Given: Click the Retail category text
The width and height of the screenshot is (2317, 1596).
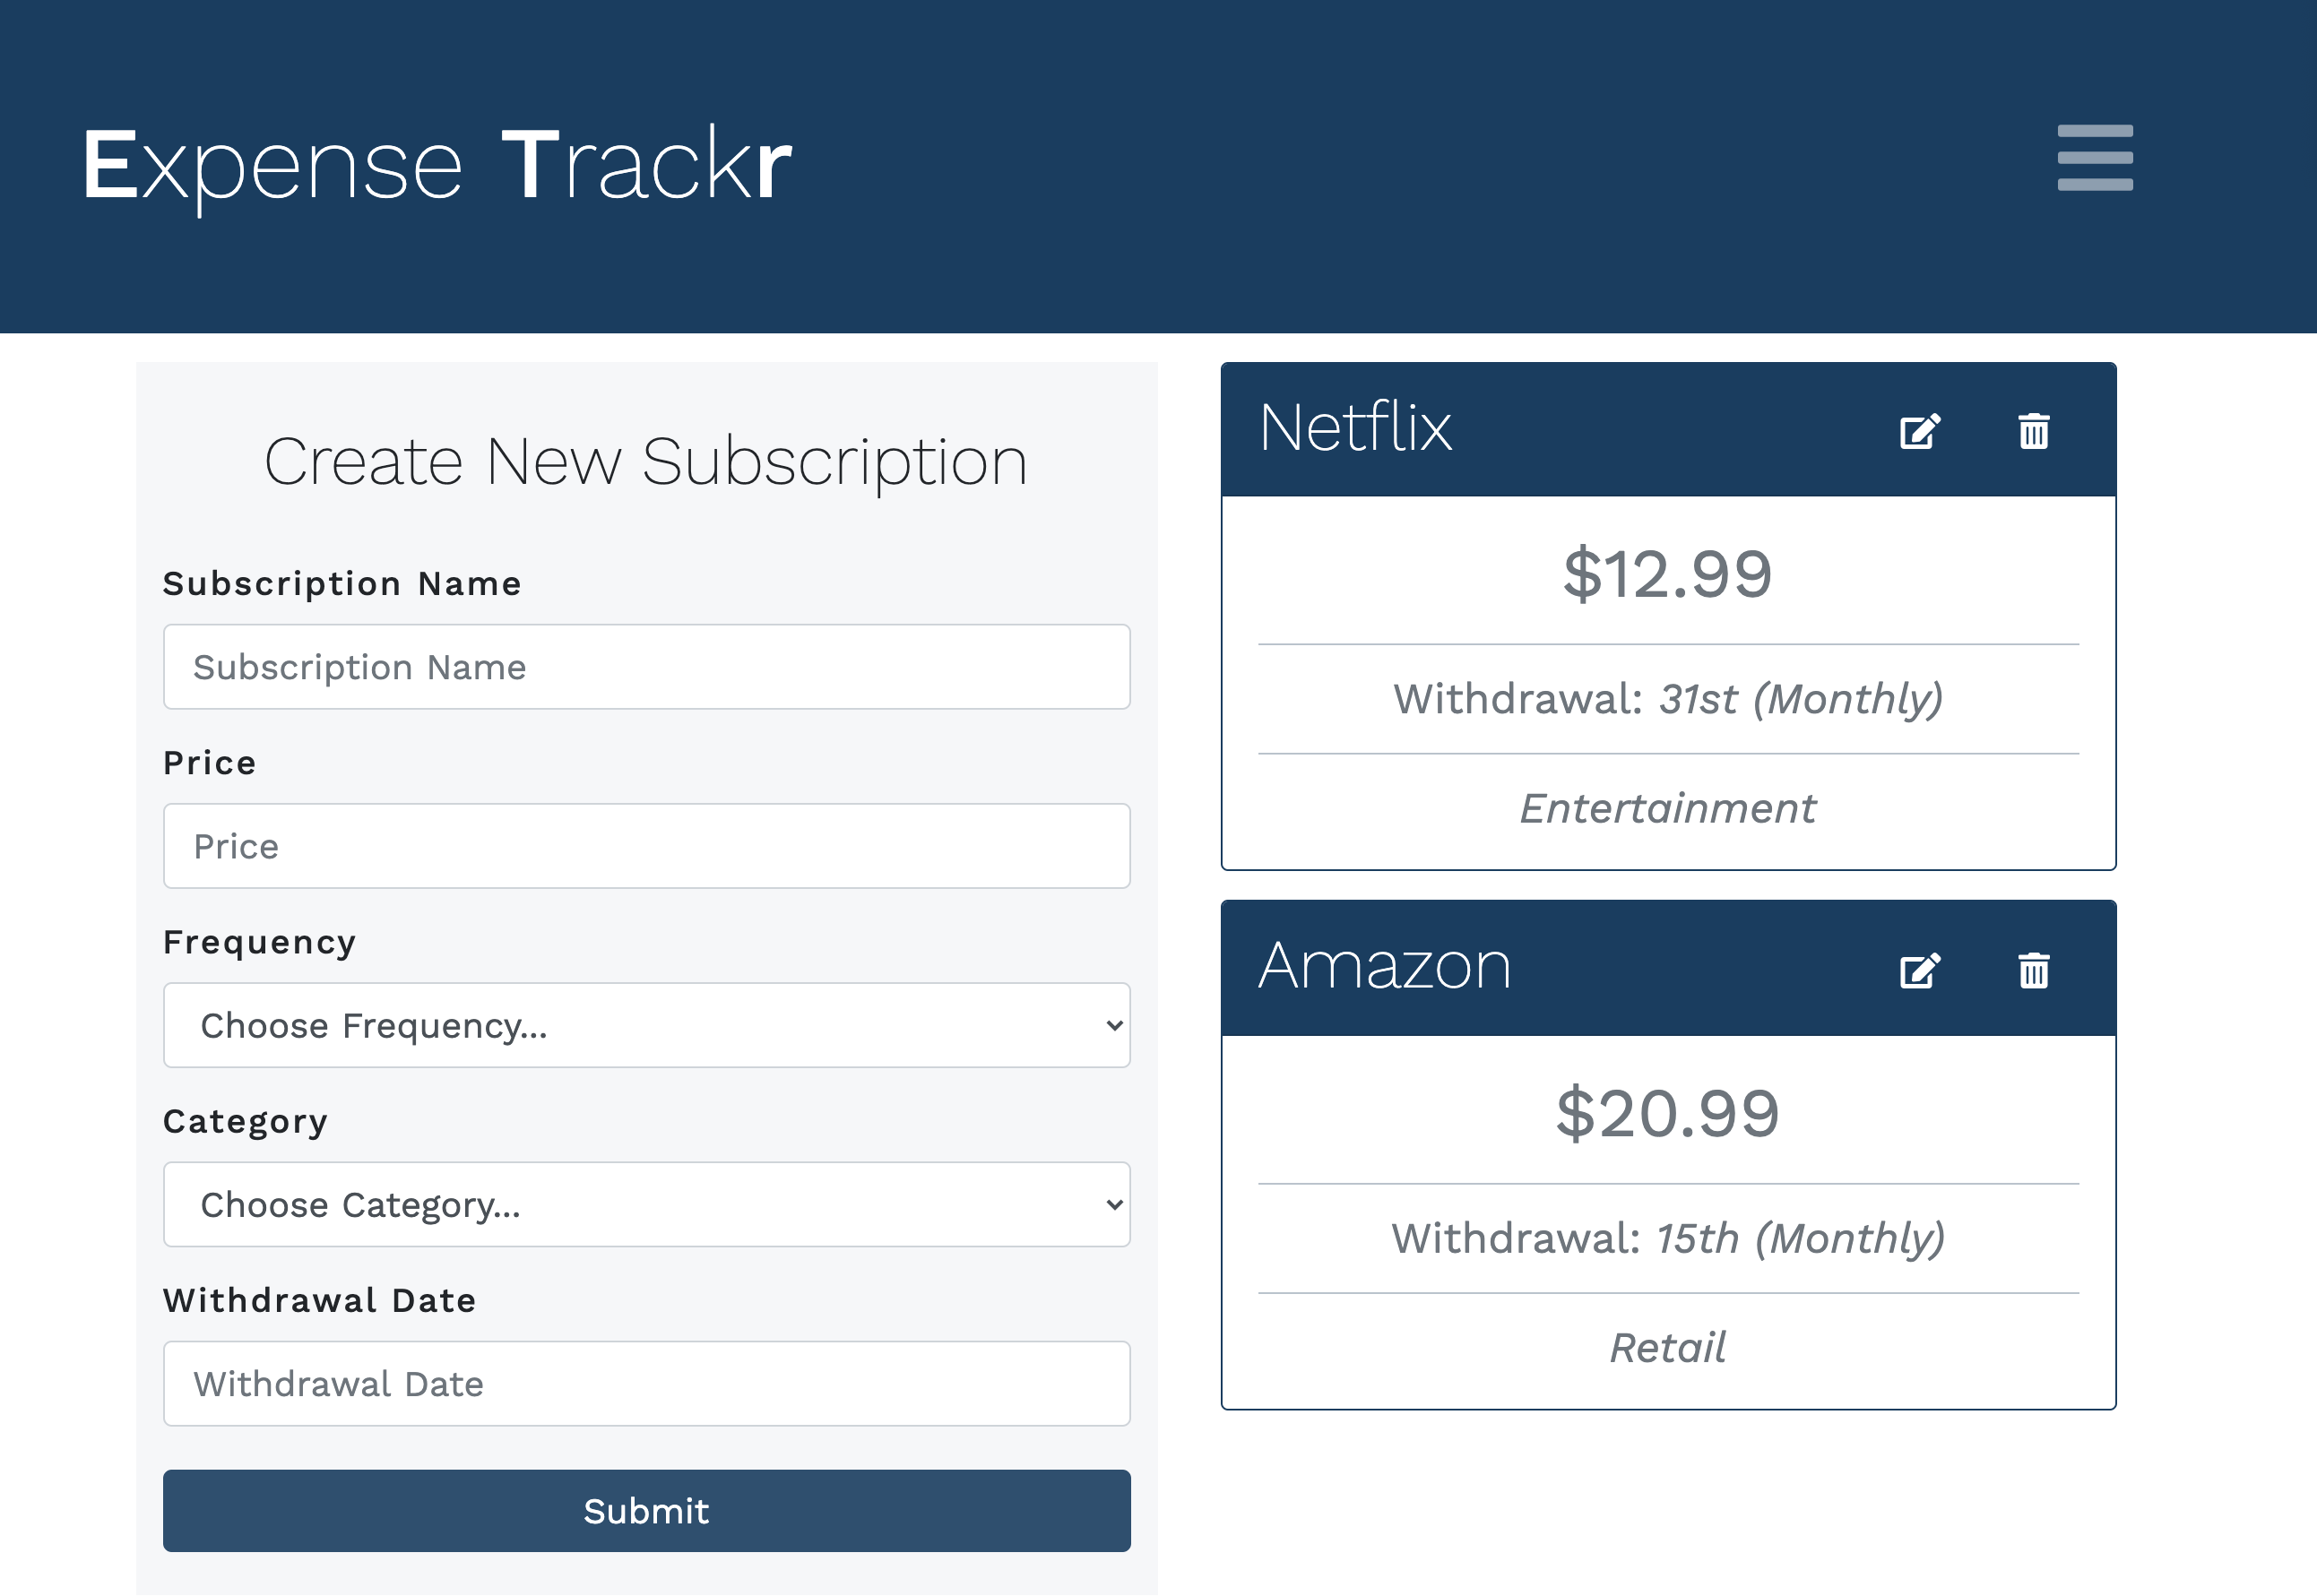Looking at the screenshot, I should (x=1668, y=1347).
